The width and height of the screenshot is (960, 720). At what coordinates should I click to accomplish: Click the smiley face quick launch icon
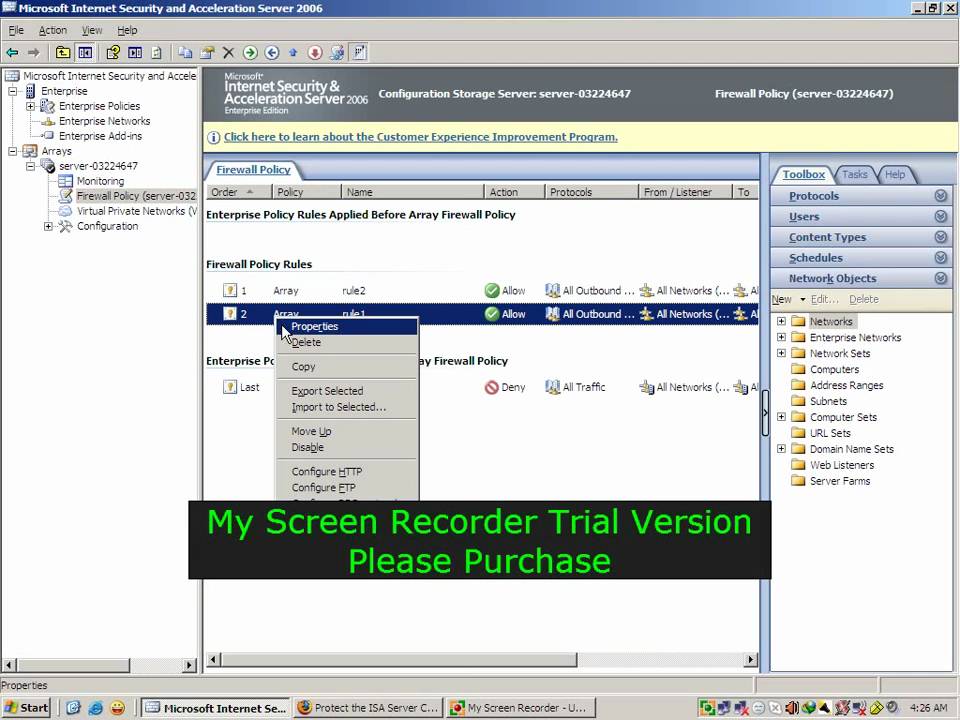pyautogui.click(x=117, y=708)
